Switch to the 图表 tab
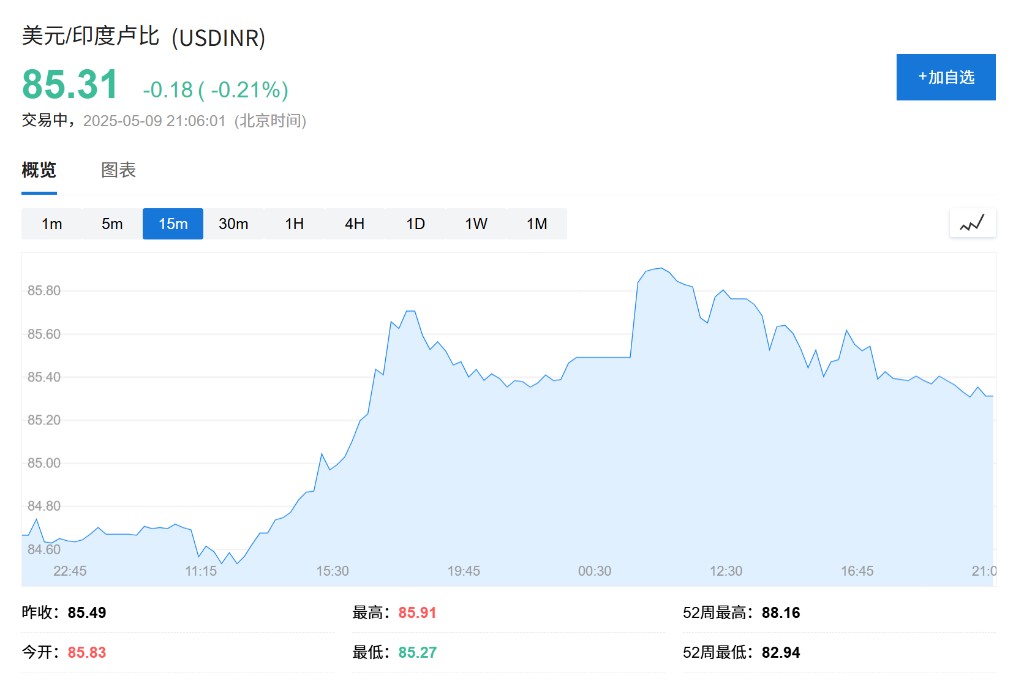1024x684 pixels. coord(118,171)
